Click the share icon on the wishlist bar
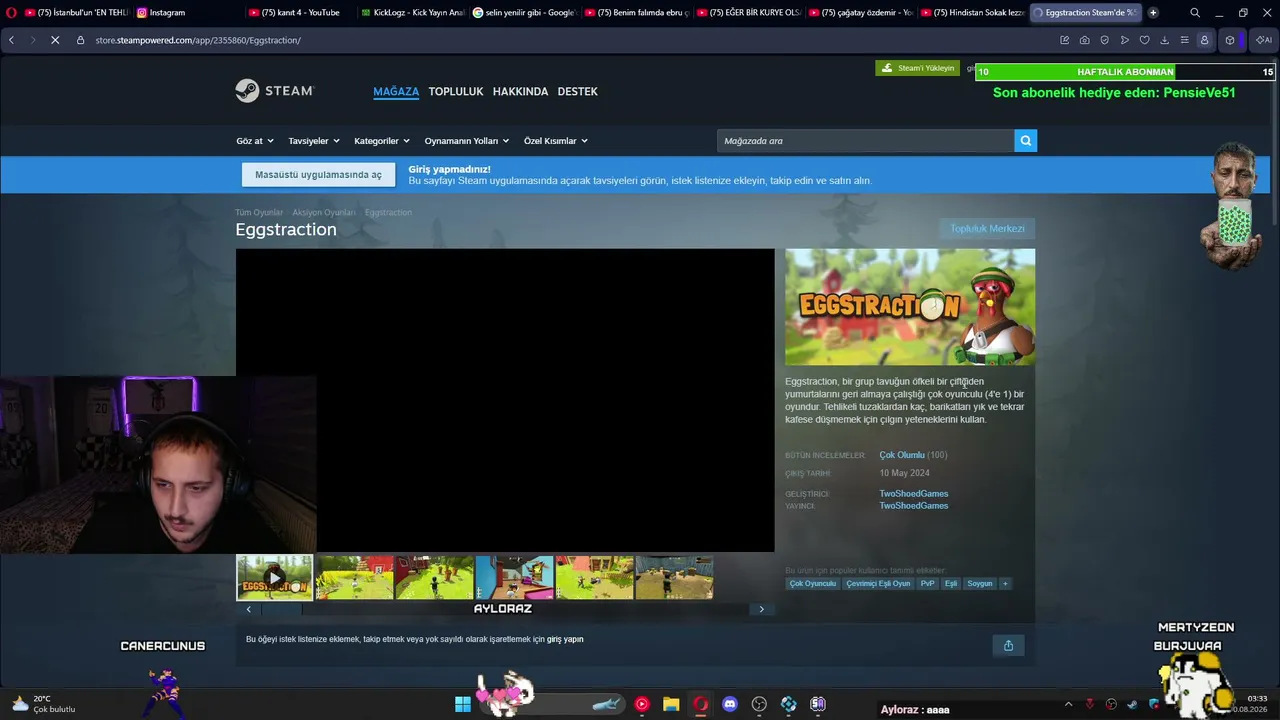Screen dimensions: 1280x720 (1008, 645)
